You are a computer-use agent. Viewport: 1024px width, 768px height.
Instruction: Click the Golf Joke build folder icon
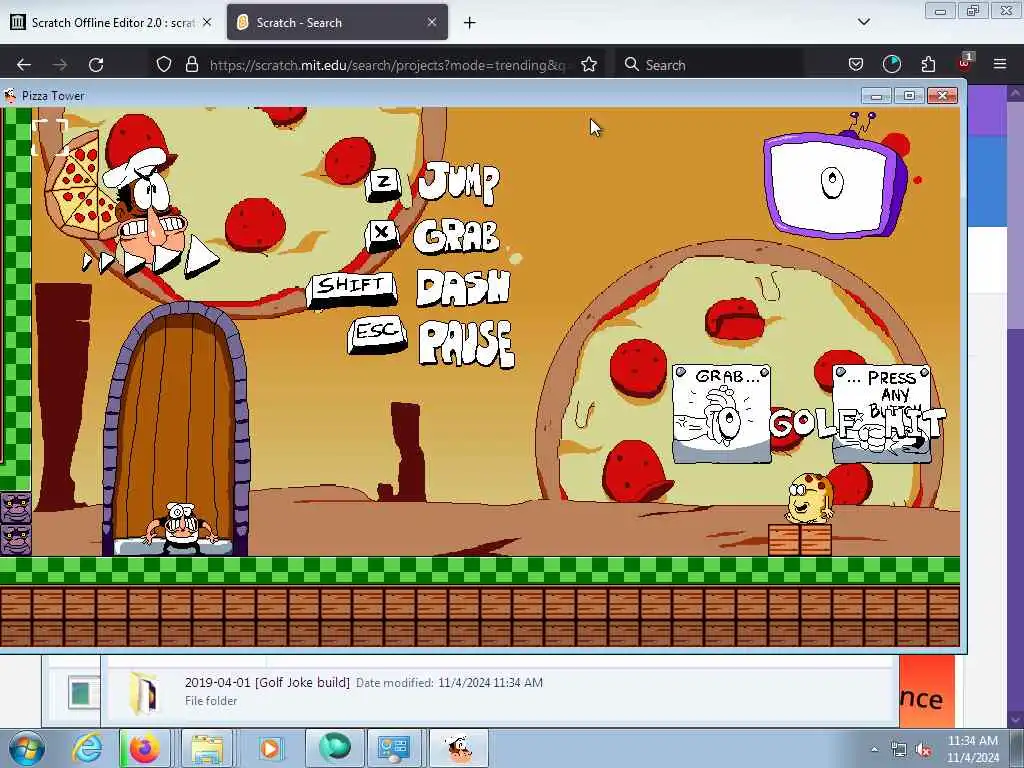pos(144,692)
